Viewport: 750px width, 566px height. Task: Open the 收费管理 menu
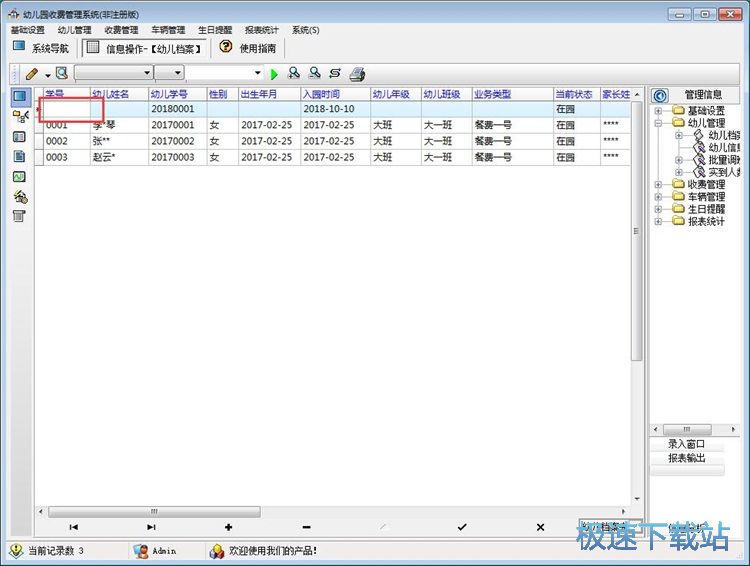coord(121,30)
